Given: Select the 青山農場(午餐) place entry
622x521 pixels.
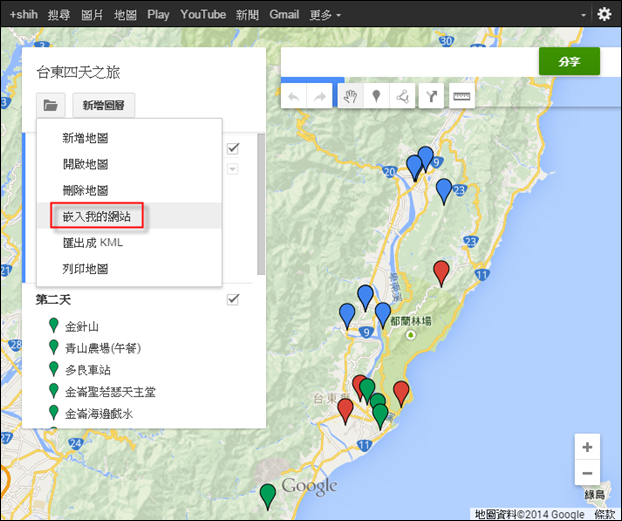Looking at the screenshot, I should (103, 348).
